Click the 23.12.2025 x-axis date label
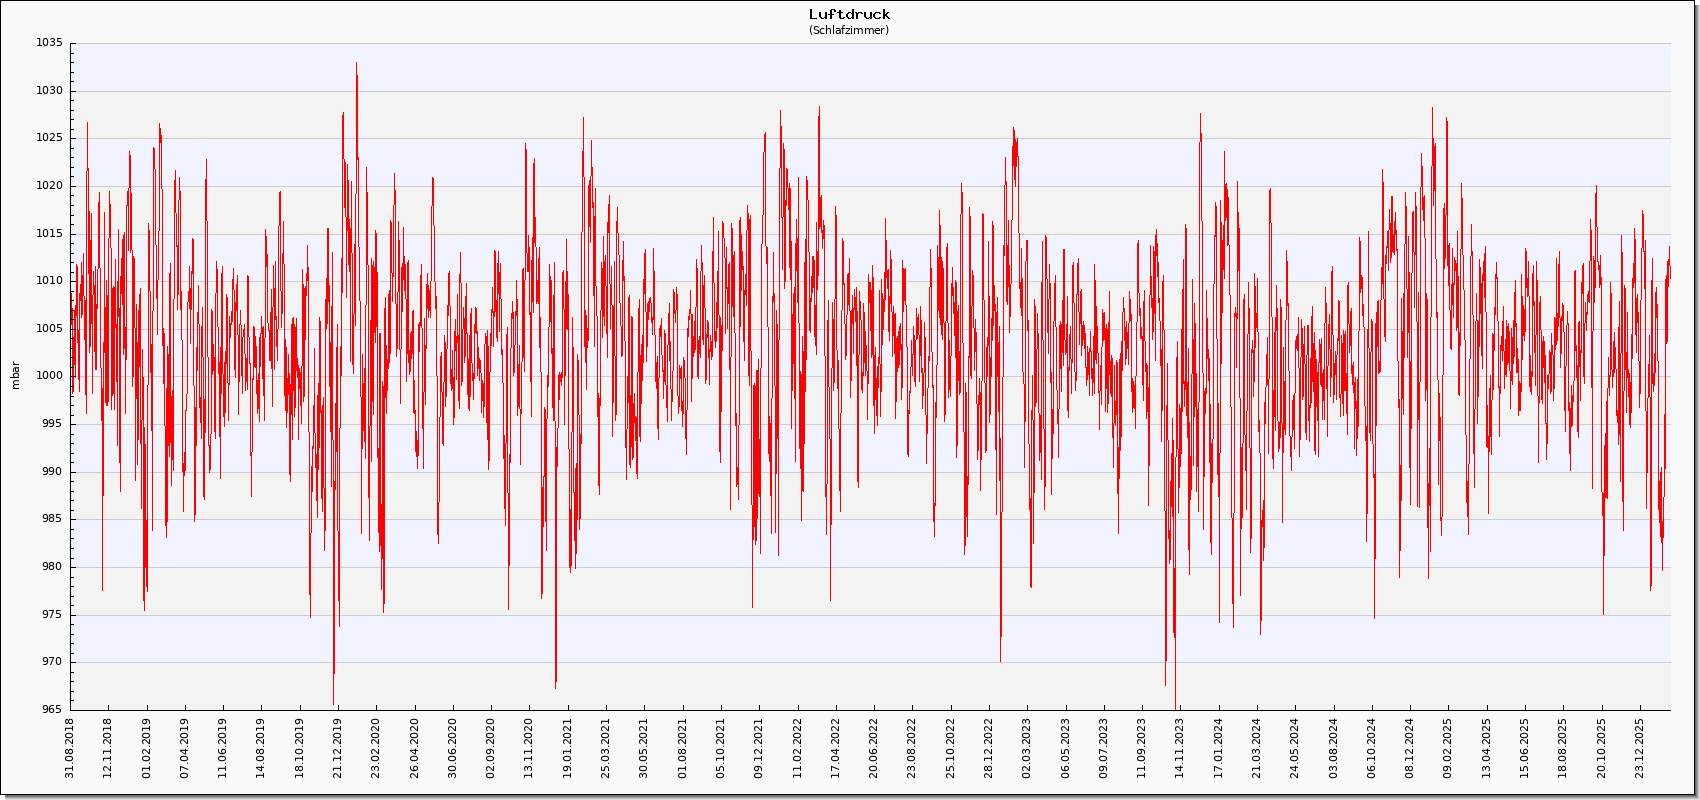The image size is (1700, 800). coord(1640,746)
